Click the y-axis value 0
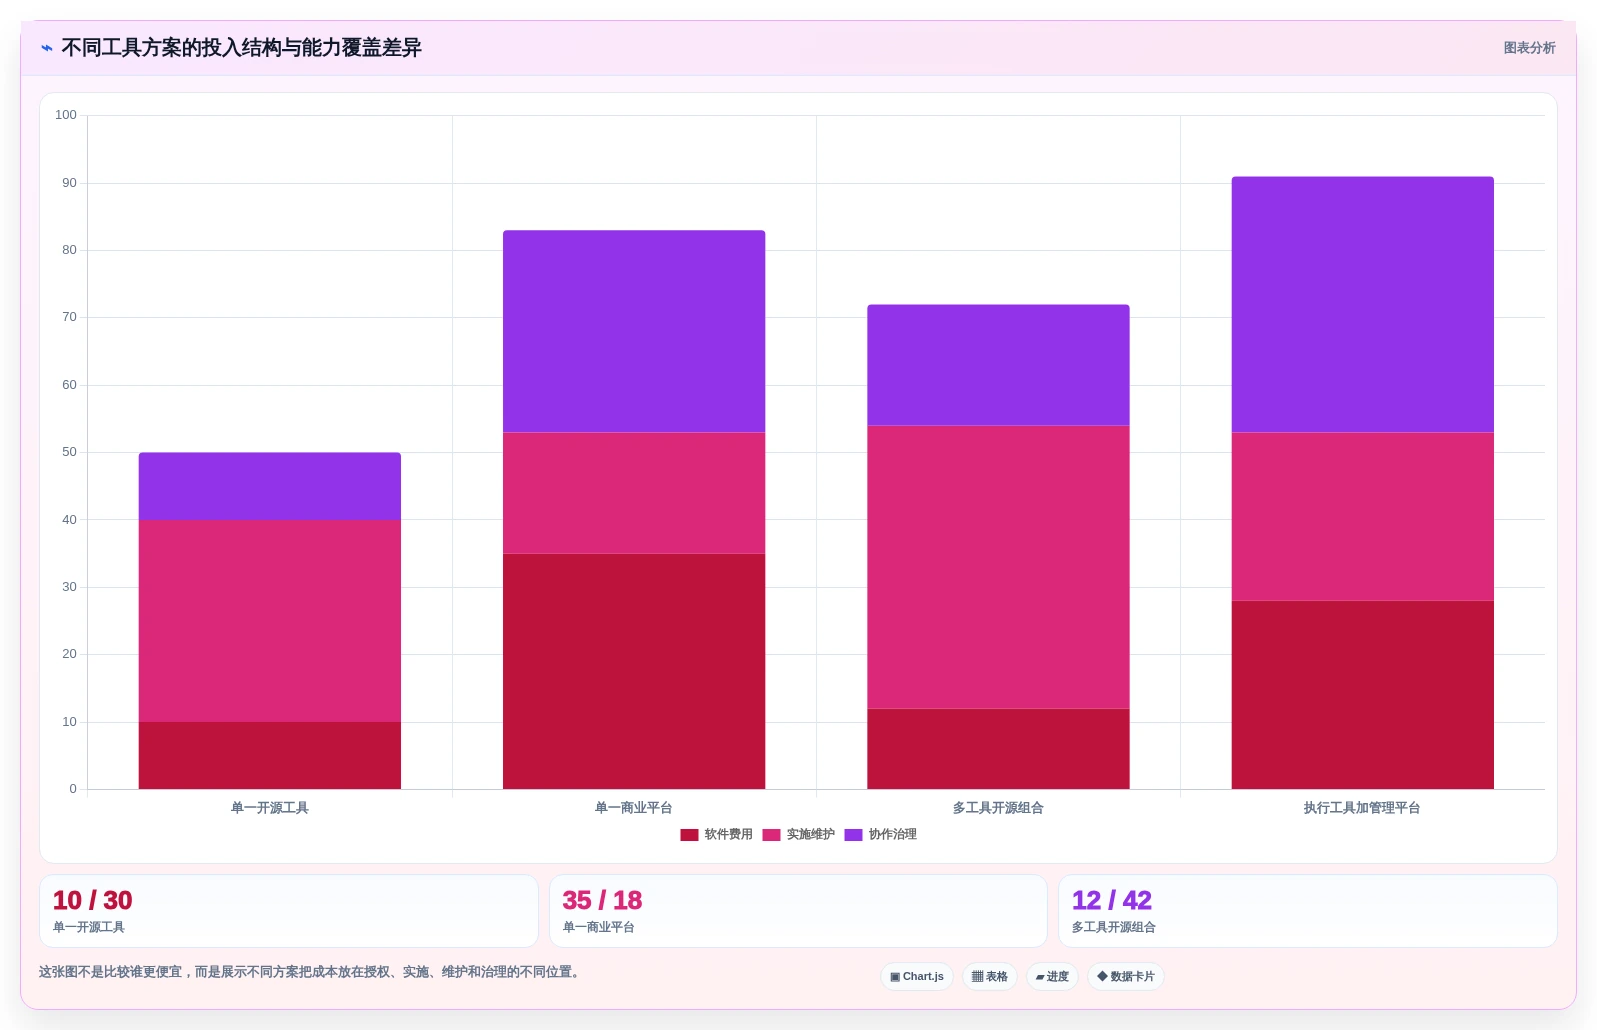Viewport: 1597px width, 1030px height. [x=73, y=789]
